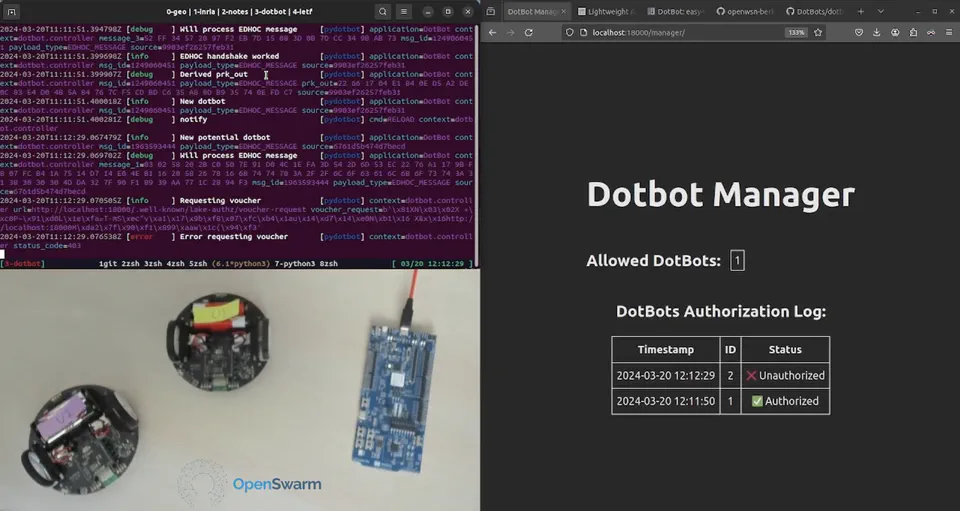Open the Firefox application menu

(x=949, y=32)
